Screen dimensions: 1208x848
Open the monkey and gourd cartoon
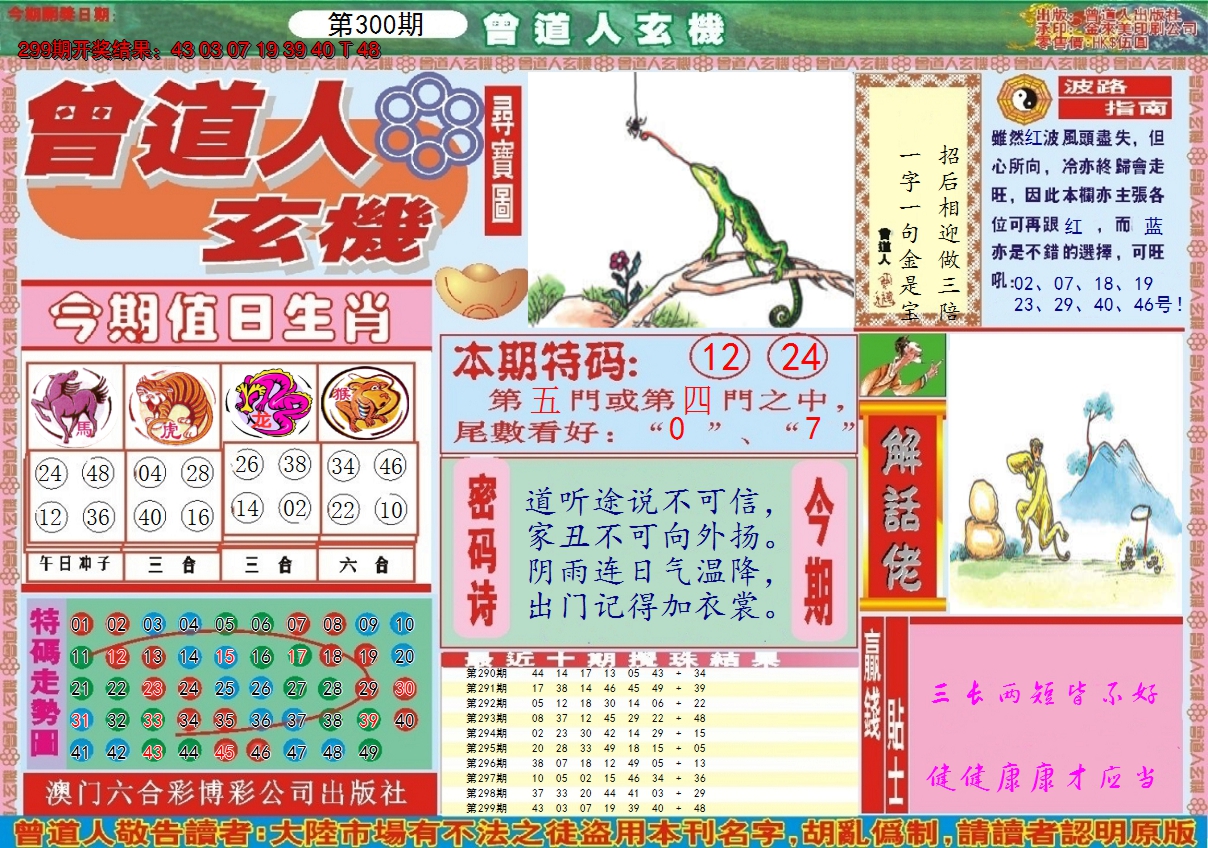coord(1064,474)
